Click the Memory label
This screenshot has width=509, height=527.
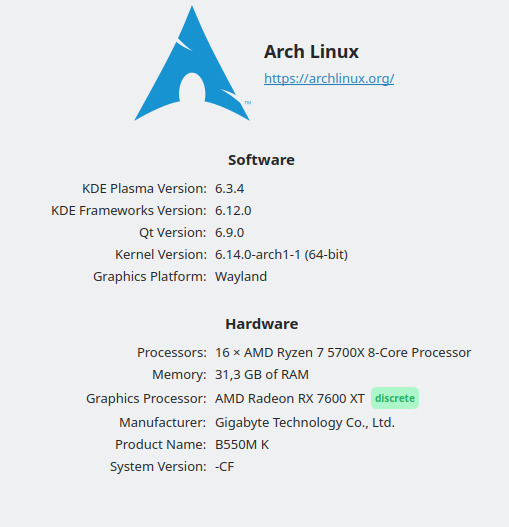point(179,375)
